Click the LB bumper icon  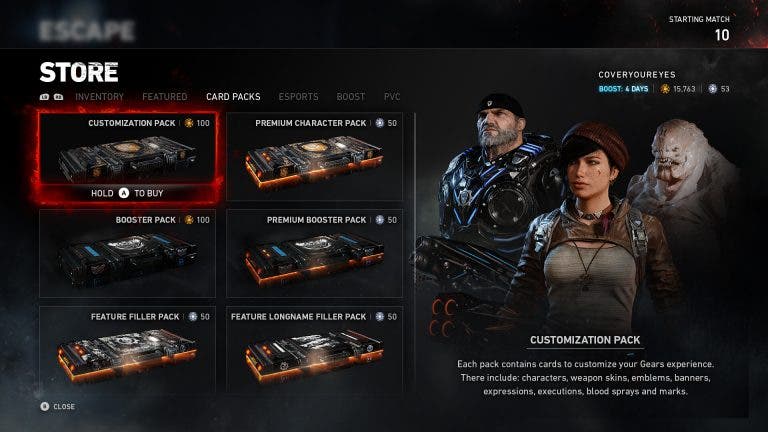(x=45, y=97)
